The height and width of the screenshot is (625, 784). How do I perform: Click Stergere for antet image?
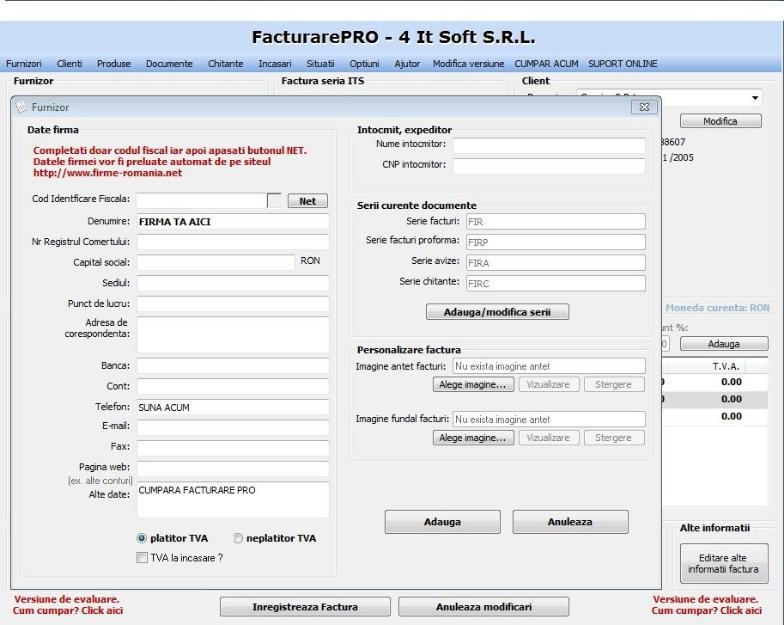point(614,384)
